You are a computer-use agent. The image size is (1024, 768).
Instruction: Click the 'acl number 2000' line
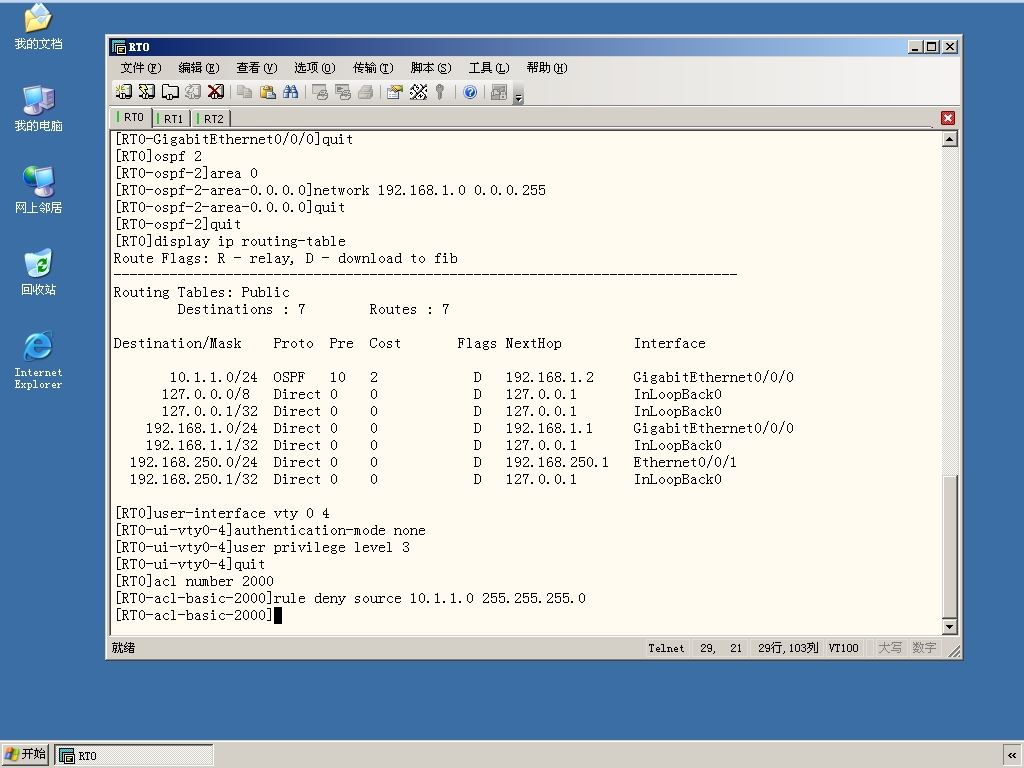tap(194, 581)
